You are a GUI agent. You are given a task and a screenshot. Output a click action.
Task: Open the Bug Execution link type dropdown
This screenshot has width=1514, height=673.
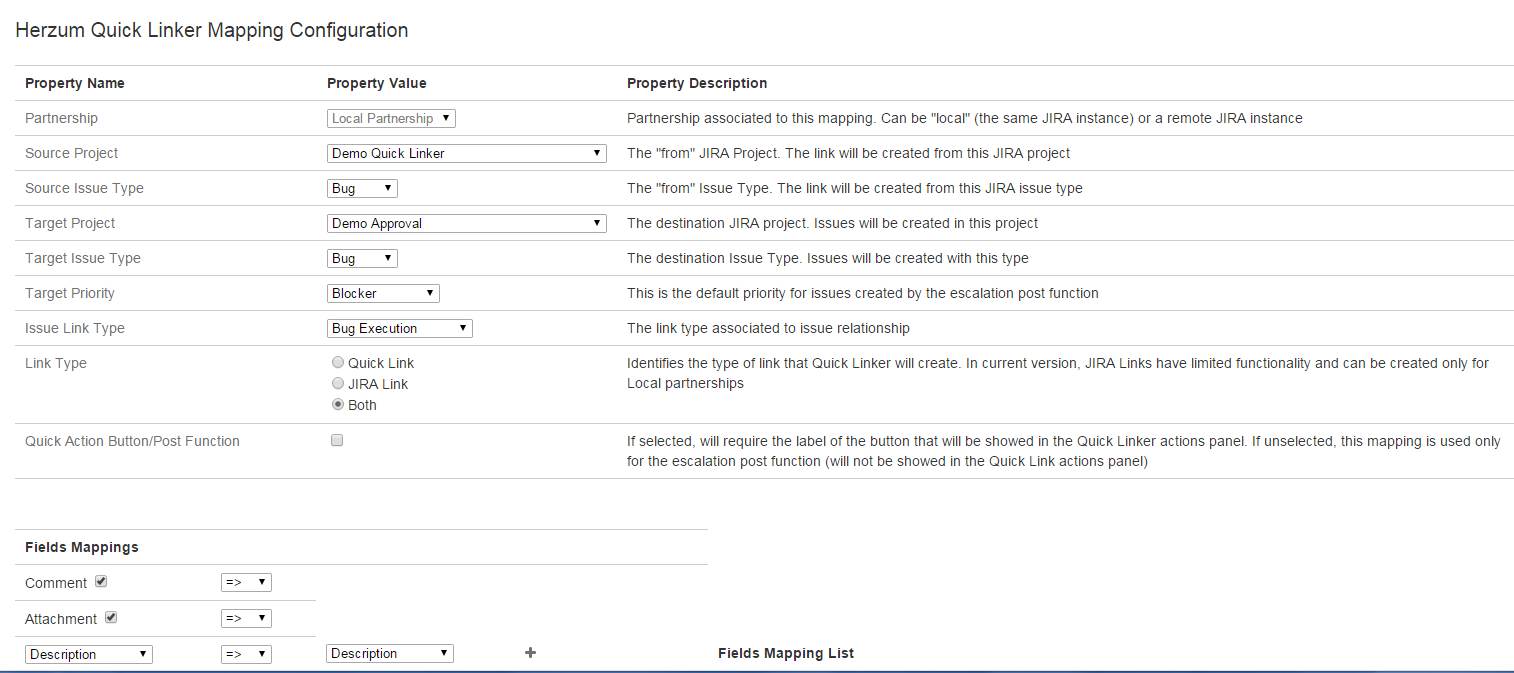coord(399,328)
